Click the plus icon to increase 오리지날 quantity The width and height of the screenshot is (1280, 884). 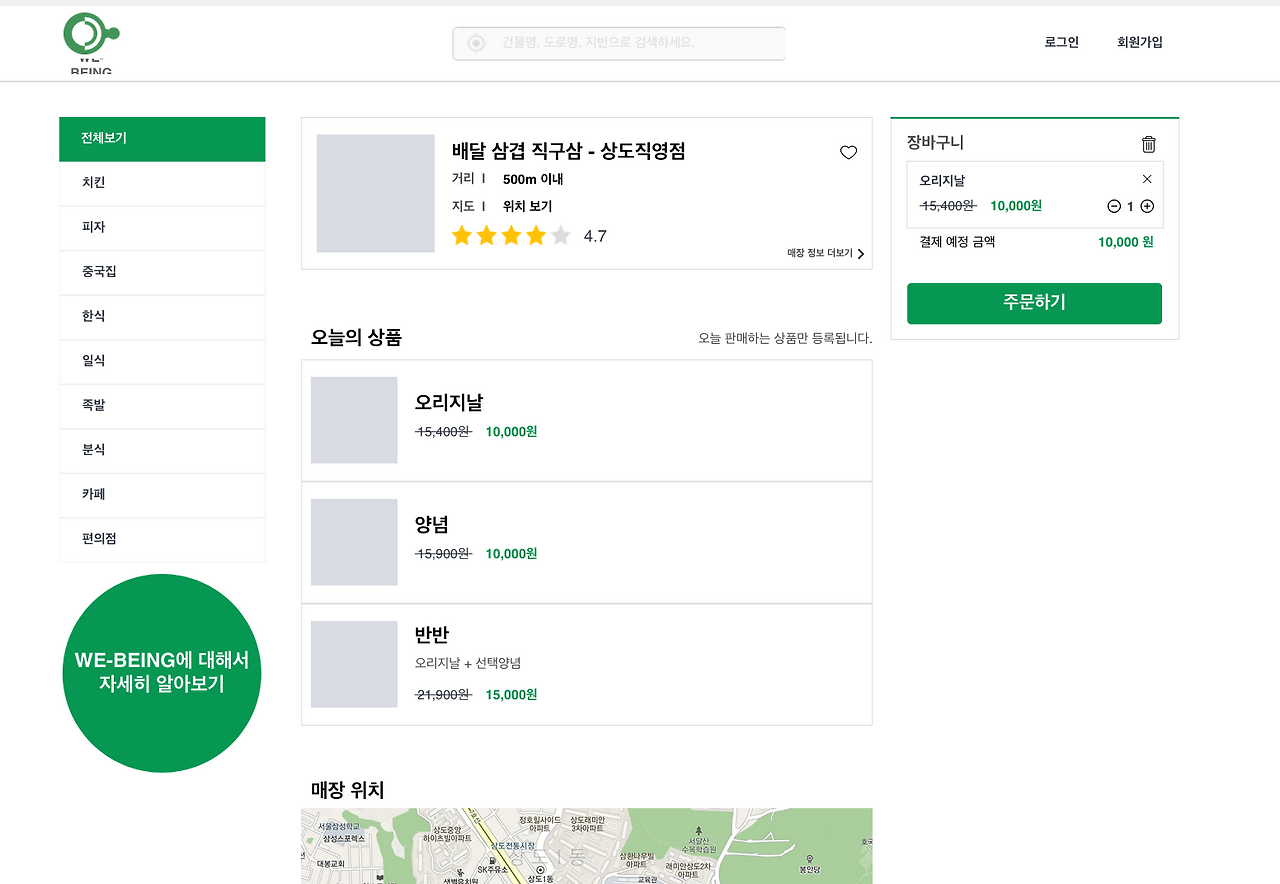tap(1145, 206)
